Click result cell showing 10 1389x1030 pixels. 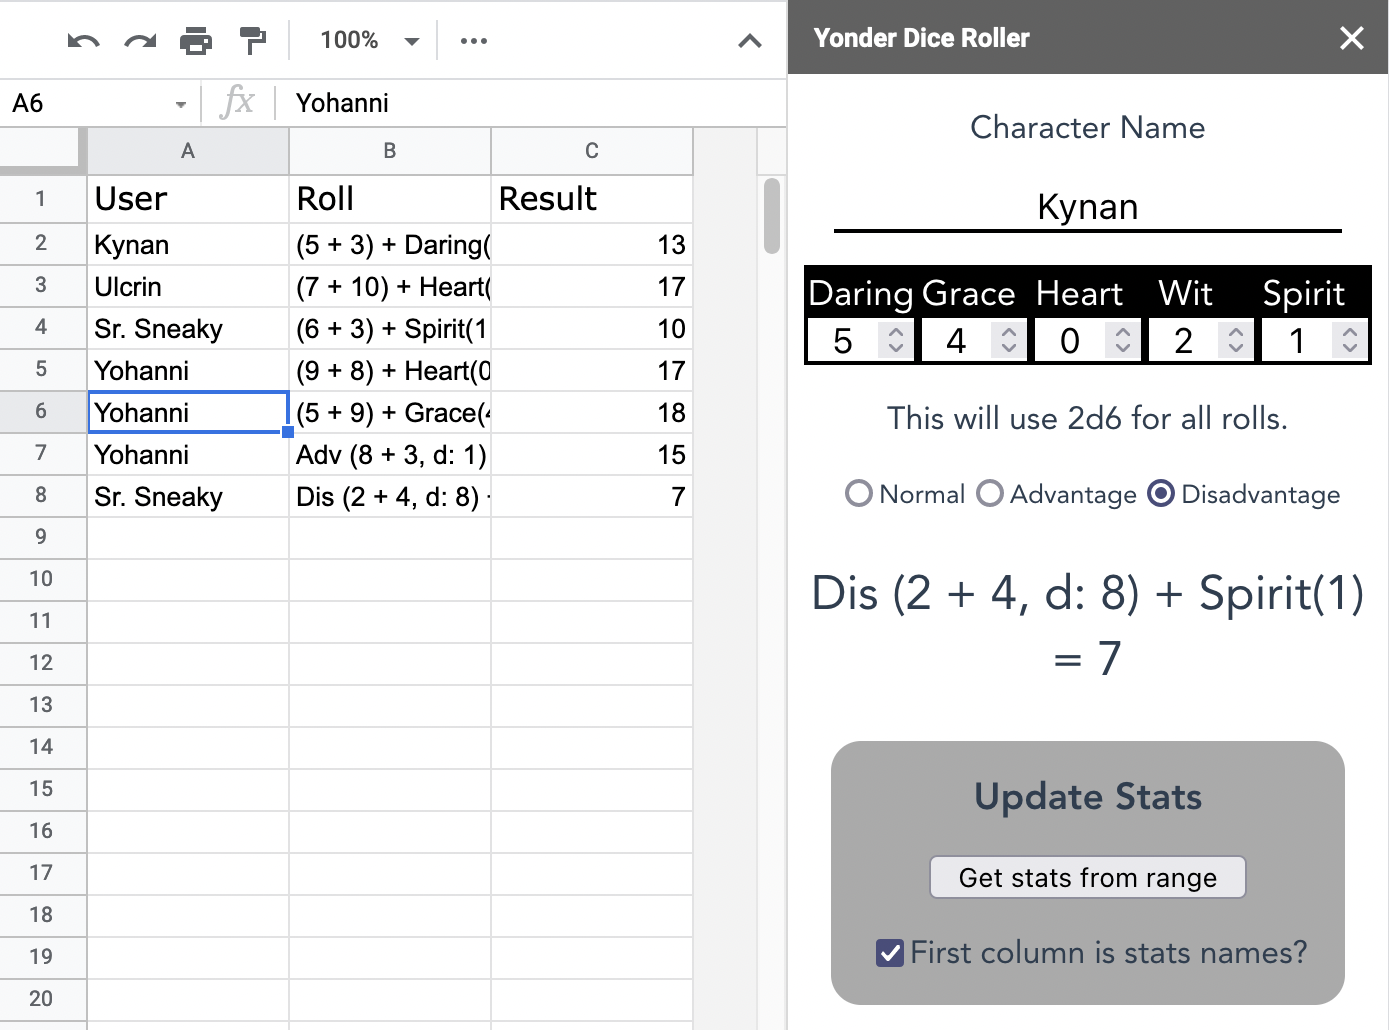coord(592,328)
